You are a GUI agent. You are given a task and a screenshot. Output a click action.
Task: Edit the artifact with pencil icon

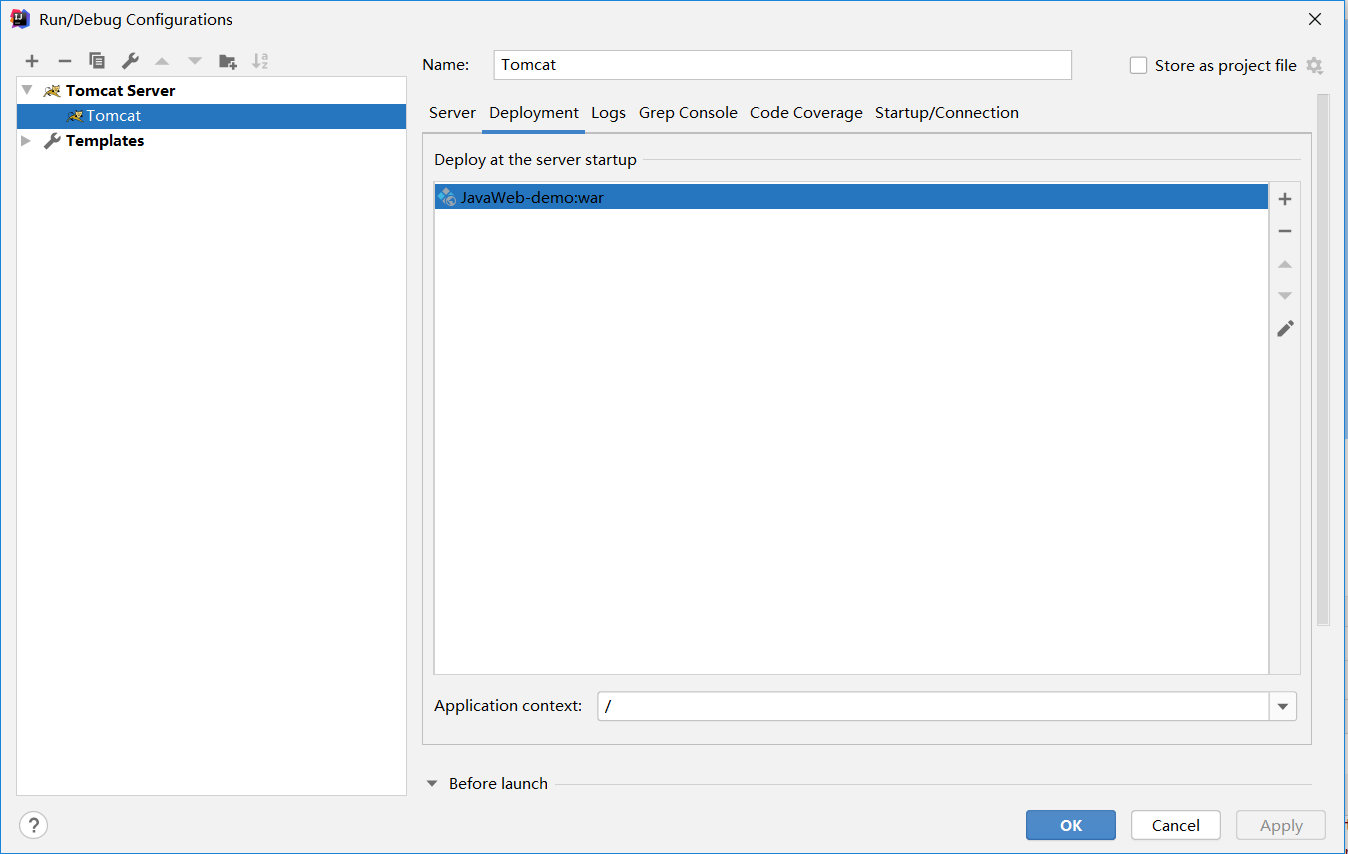pos(1285,328)
